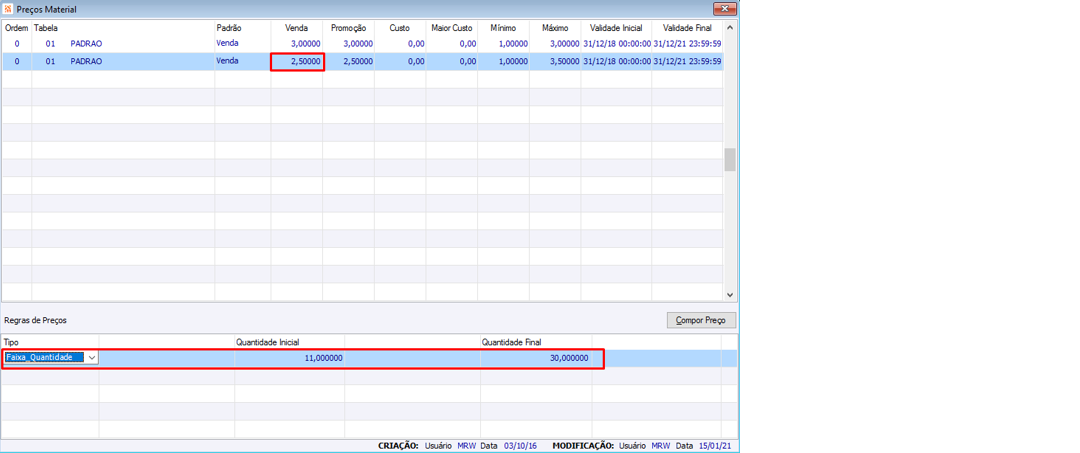This screenshot has width=1080, height=453.
Task: Select Máximo cell showing 3,00000
Action: click(x=555, y=43)
